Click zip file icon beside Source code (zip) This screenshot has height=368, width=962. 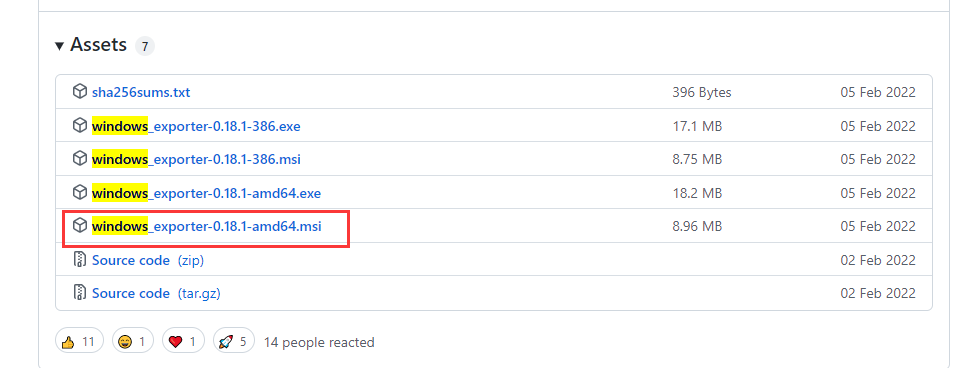point(80,259)
